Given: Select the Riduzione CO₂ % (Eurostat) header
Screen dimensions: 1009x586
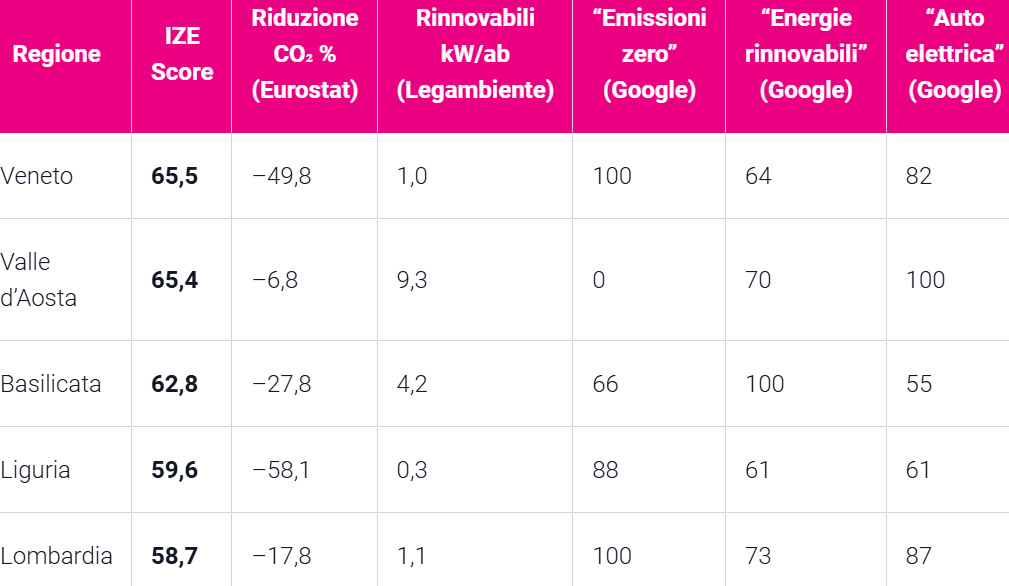Looking at the screenshot, I should pyautogui.click(x=304, y=54).
